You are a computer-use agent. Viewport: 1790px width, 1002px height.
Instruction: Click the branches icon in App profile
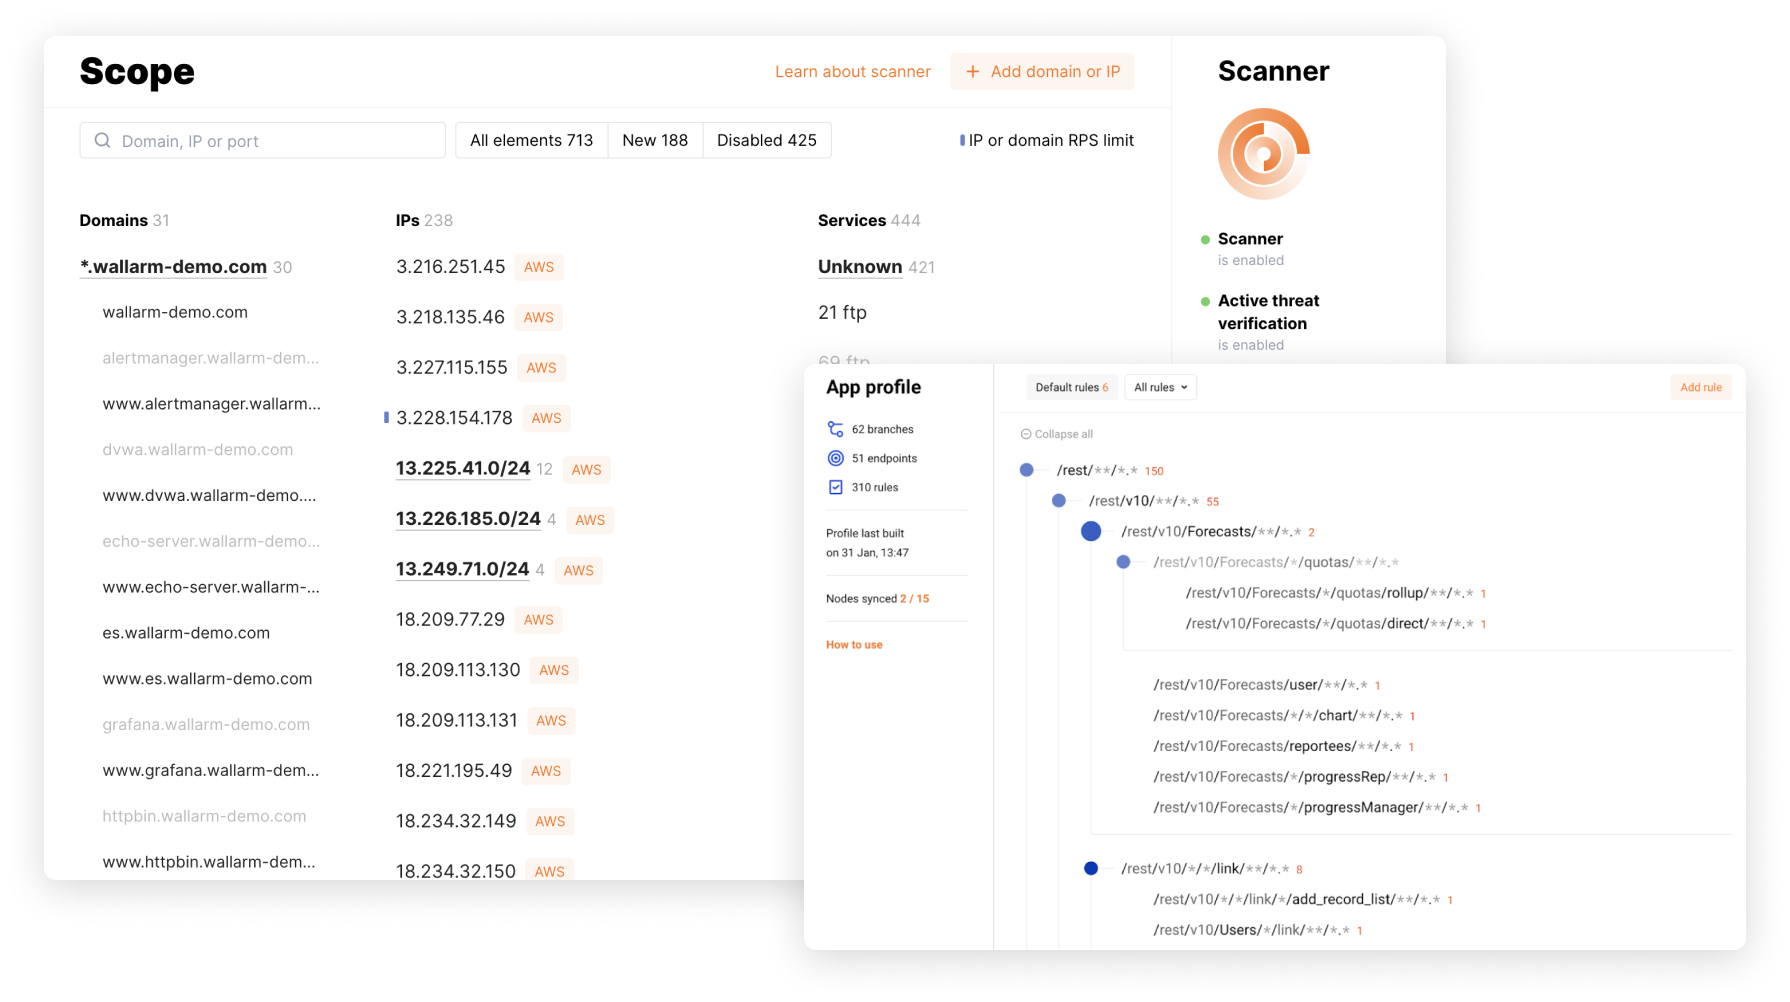[x=836, y=429]
